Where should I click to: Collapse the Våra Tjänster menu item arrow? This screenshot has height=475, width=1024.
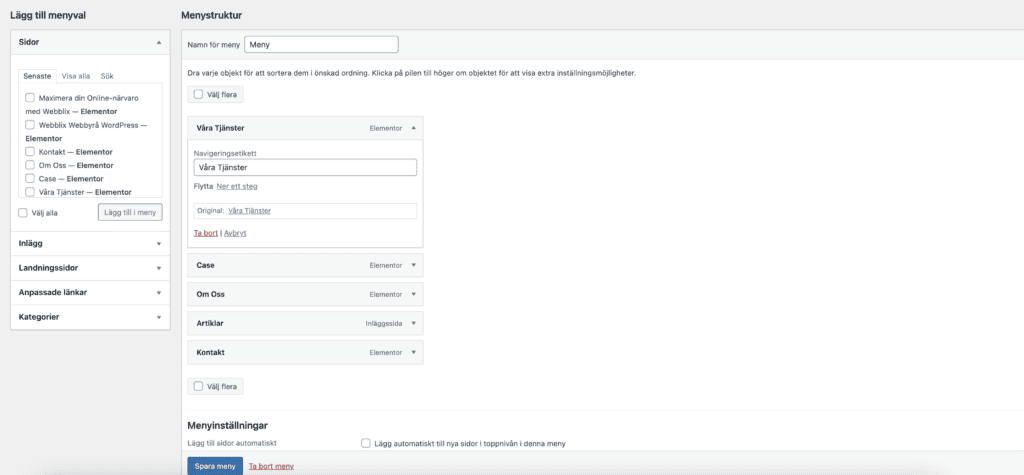(x=413, y=128)
